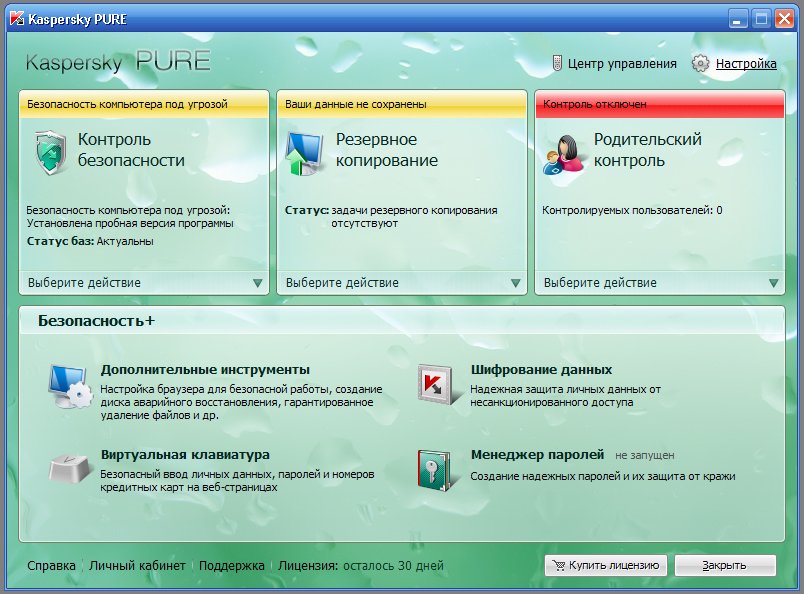Open Виртуальная клавиатура title

click(x=185, y=454)
